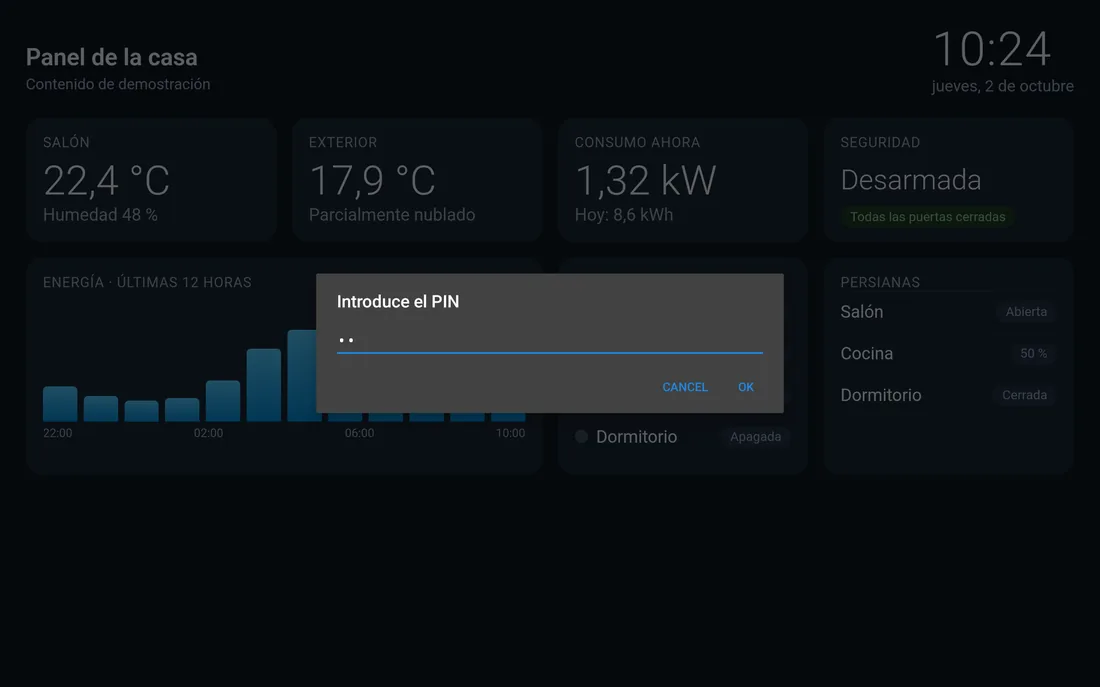The width and height of the screenshot is (1100, 687).
Task: Click the EXTERIOR card label
Action: click(x=343, y=142)
